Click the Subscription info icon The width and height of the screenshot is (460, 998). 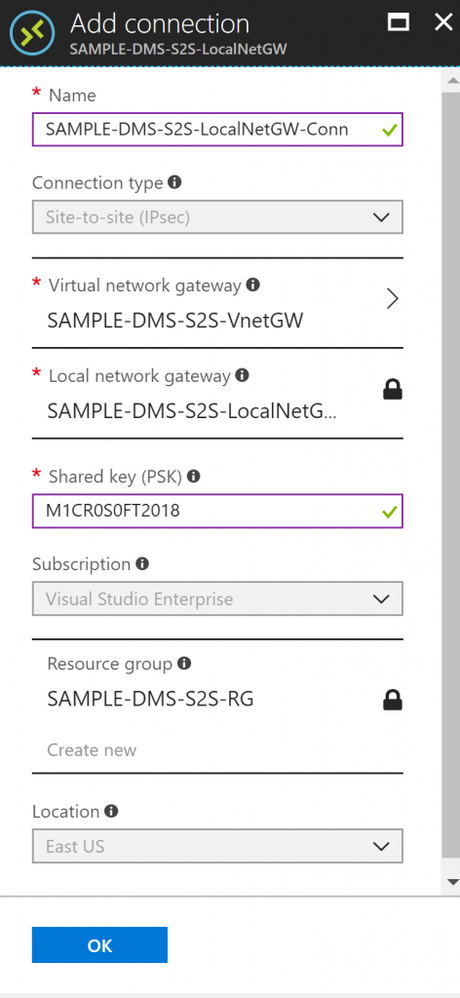click(x=143, y=563)
